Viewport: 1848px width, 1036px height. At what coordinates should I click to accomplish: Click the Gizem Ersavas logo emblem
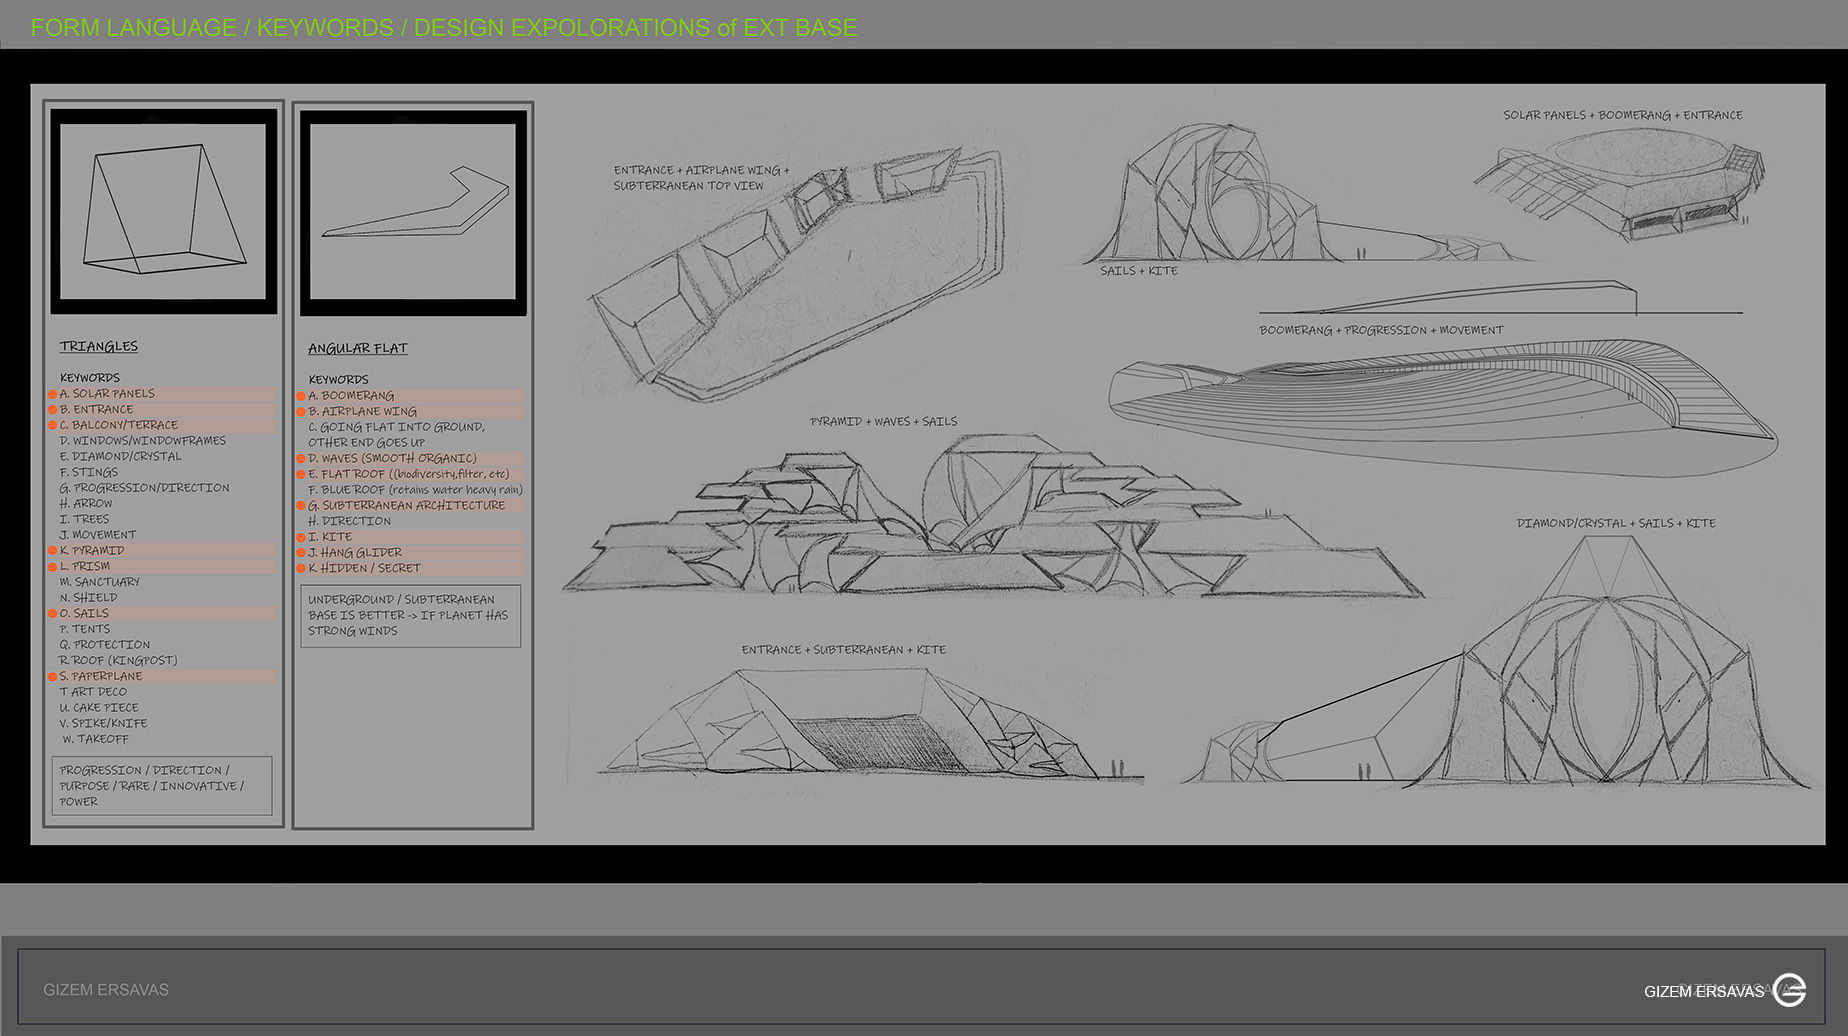pyautogui.click(x=1789, y=990)
